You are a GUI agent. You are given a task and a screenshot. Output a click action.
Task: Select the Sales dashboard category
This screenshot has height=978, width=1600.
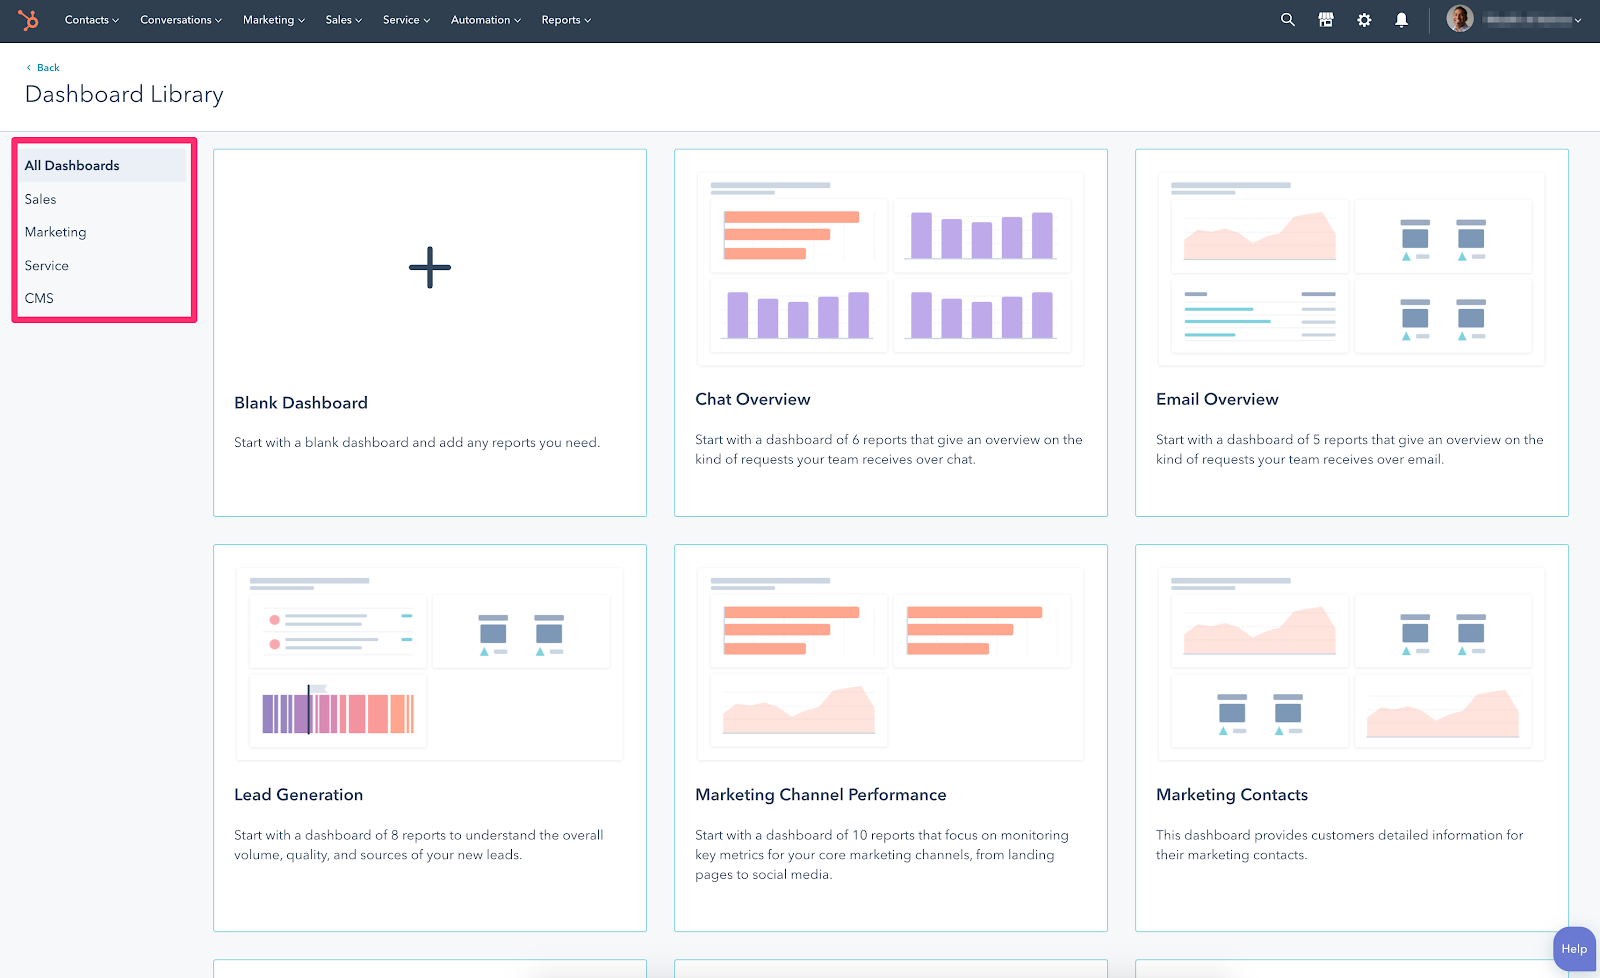pyautogui.click(x=41, y=199)
